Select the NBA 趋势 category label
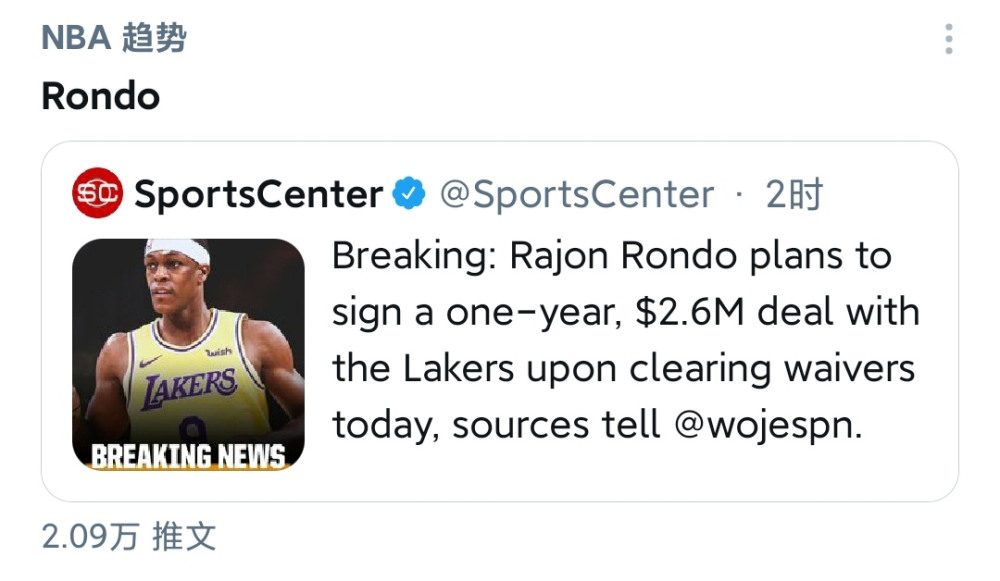This screenshot has height=581, width=1000. coord(114,38)
